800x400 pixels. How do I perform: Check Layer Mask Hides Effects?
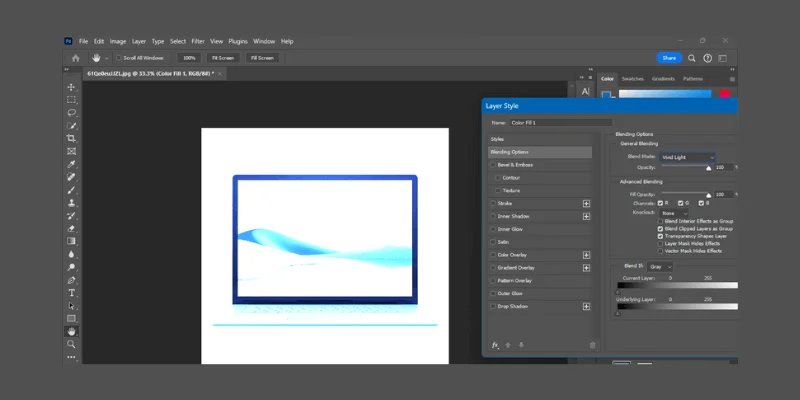660,244
